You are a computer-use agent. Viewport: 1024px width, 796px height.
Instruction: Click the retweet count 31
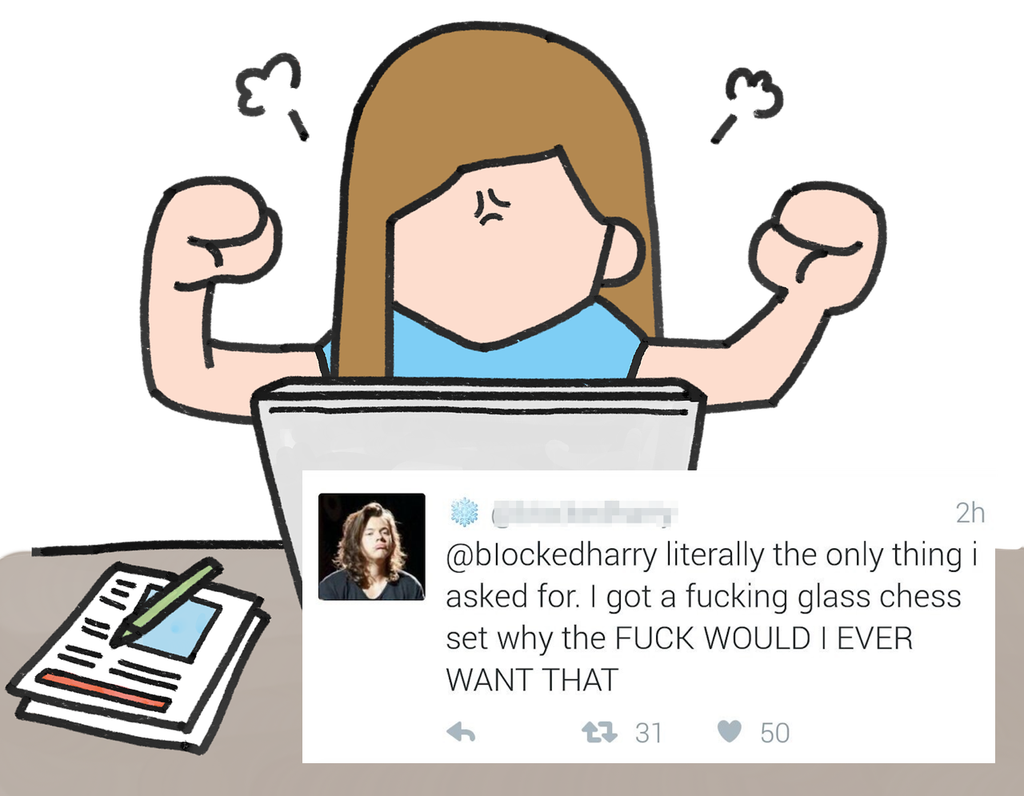point(648,733)
